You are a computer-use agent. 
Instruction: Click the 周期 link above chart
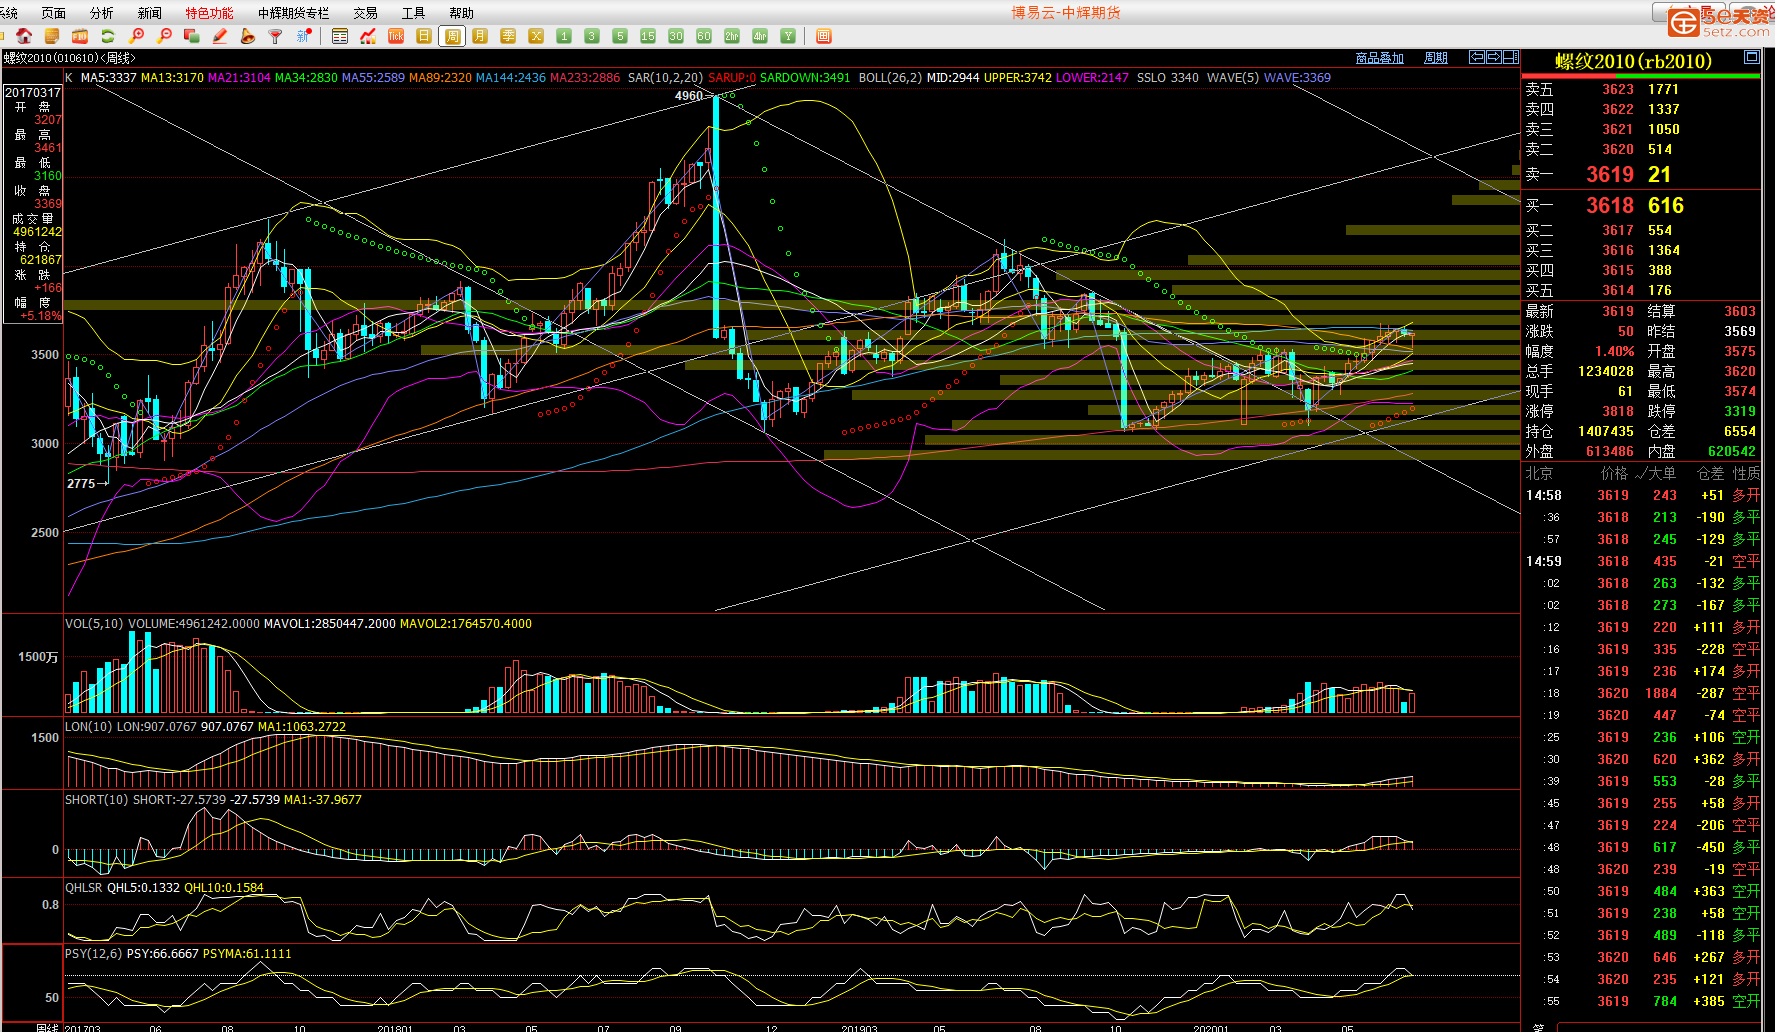coord(1436,58)
